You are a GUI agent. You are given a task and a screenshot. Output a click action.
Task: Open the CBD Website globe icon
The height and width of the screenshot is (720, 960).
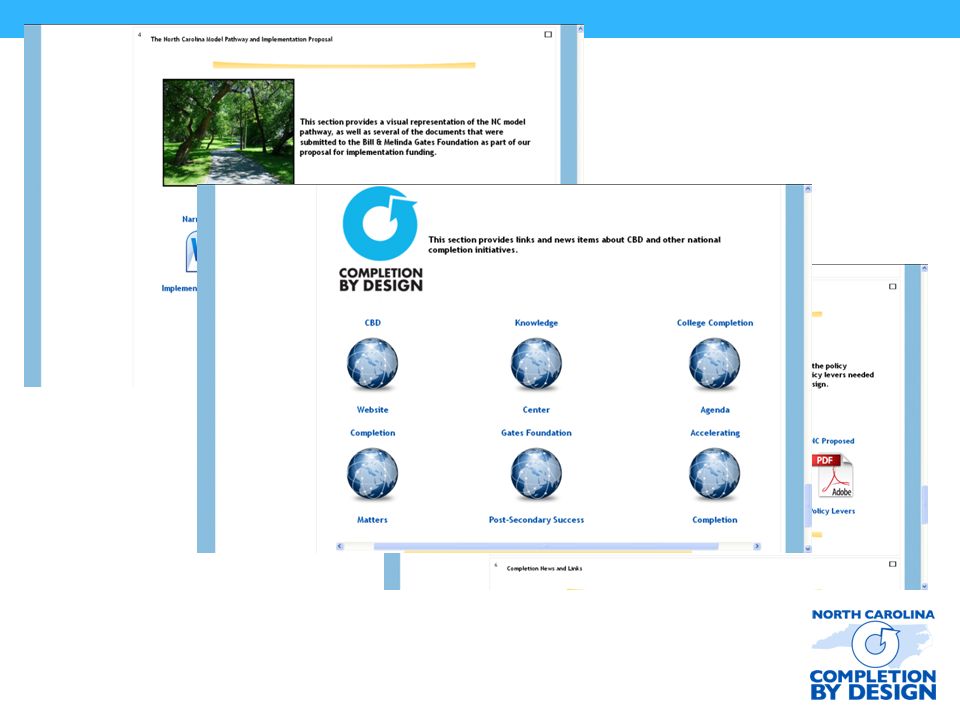(372, 364)
